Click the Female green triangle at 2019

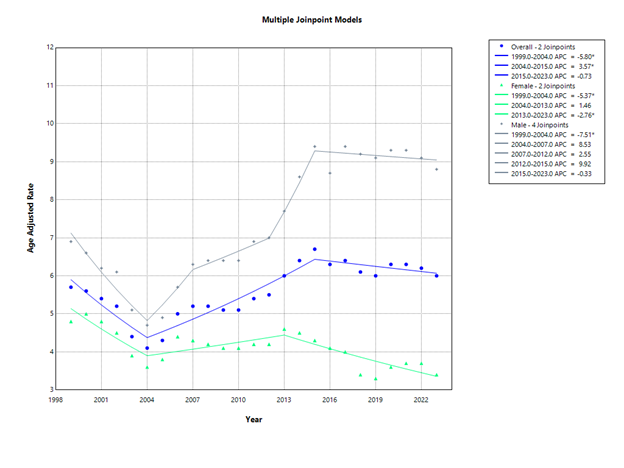(x=376, y=379)
